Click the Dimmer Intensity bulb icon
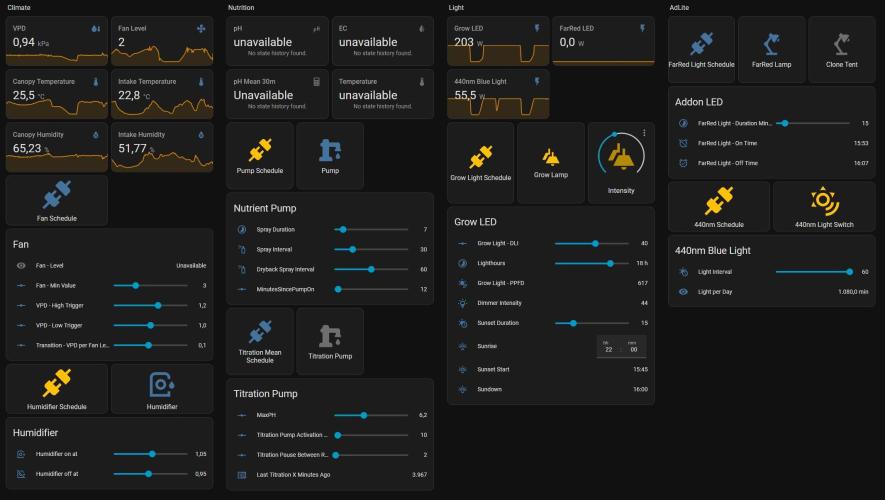This screenshot has height=500, width=885. pyautogui.click(x=462, y=303)
